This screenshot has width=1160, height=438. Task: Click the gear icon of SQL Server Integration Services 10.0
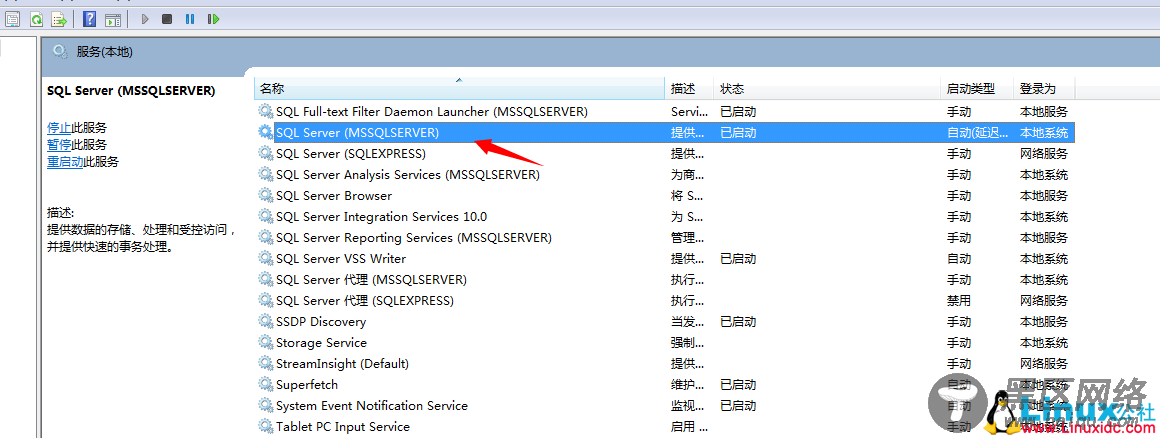coord(265,217)
